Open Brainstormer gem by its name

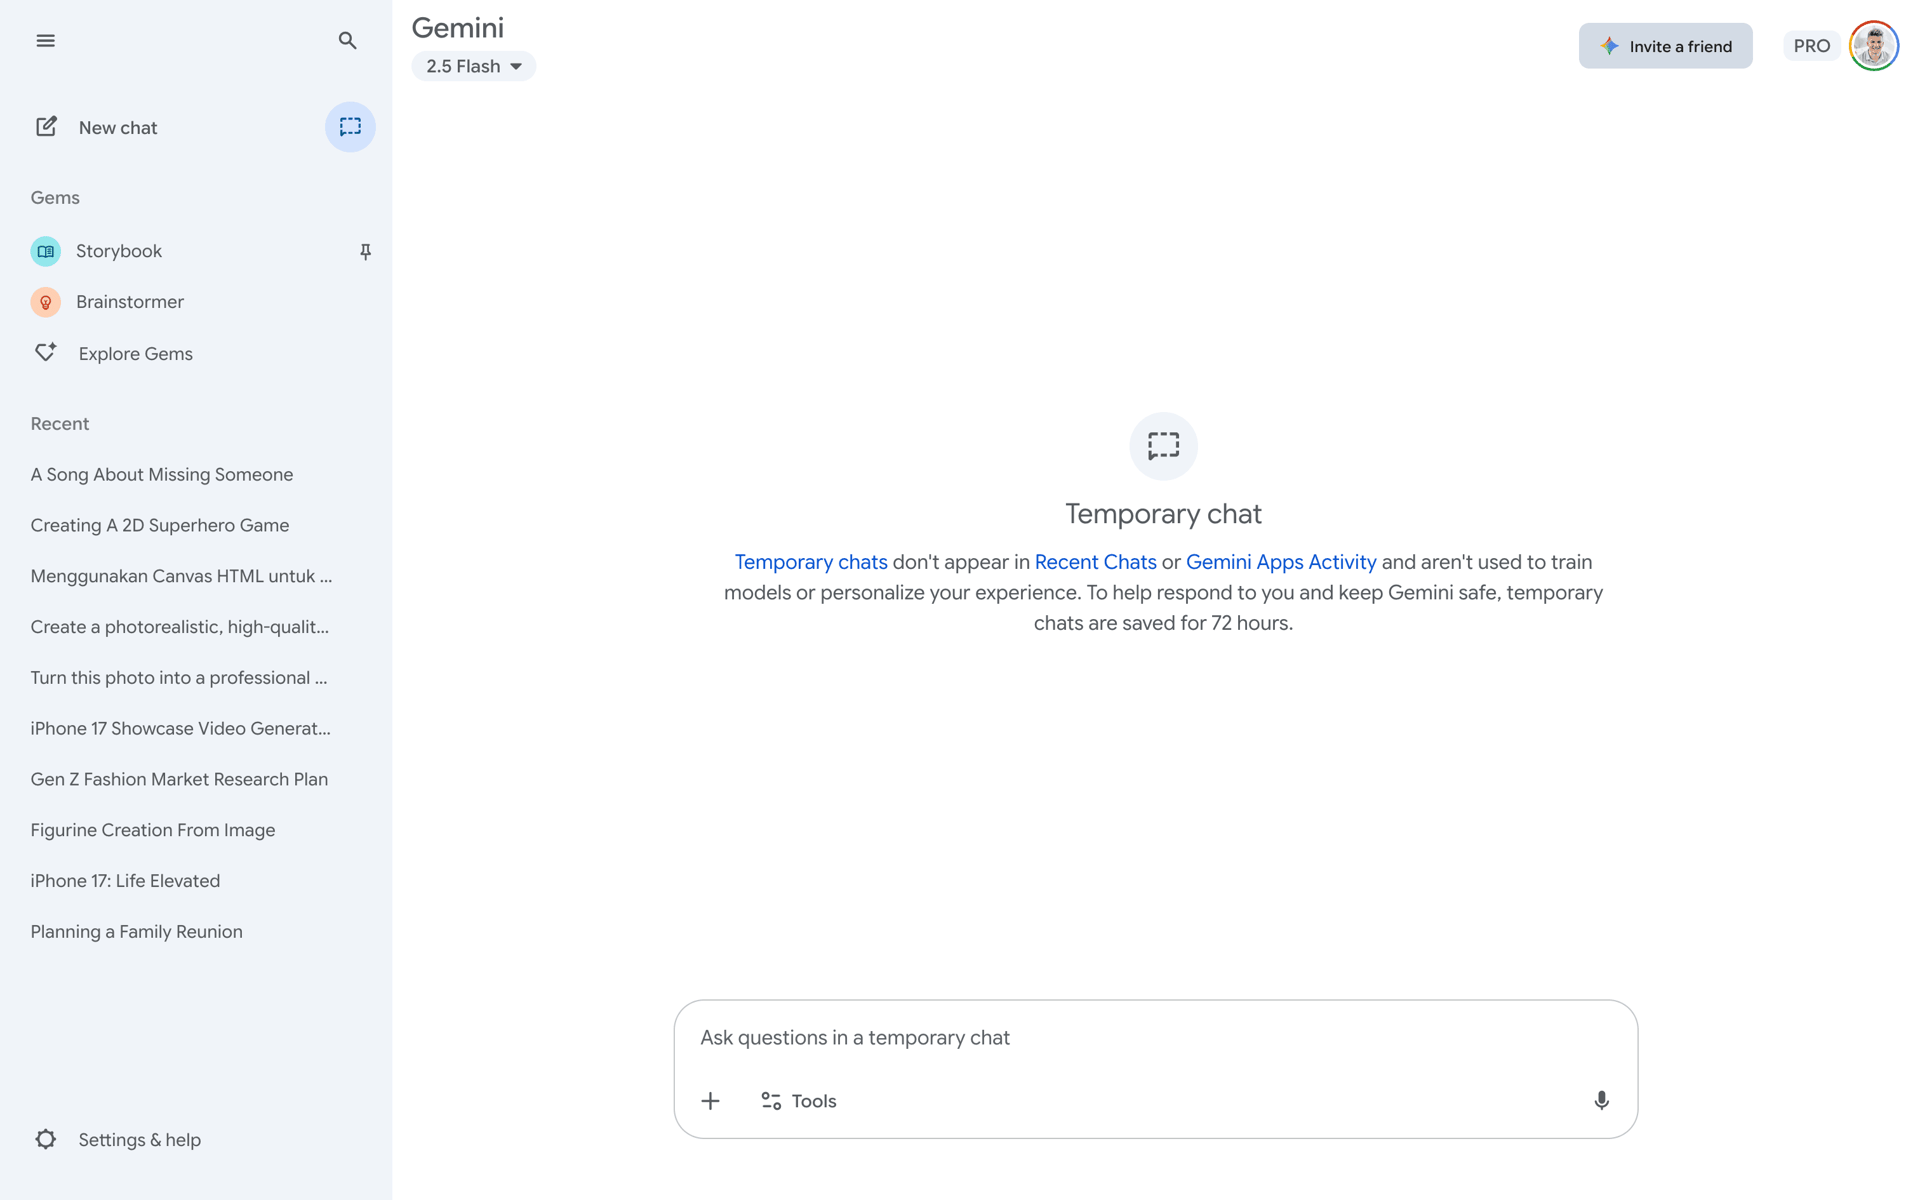click(x=130, y=302)
